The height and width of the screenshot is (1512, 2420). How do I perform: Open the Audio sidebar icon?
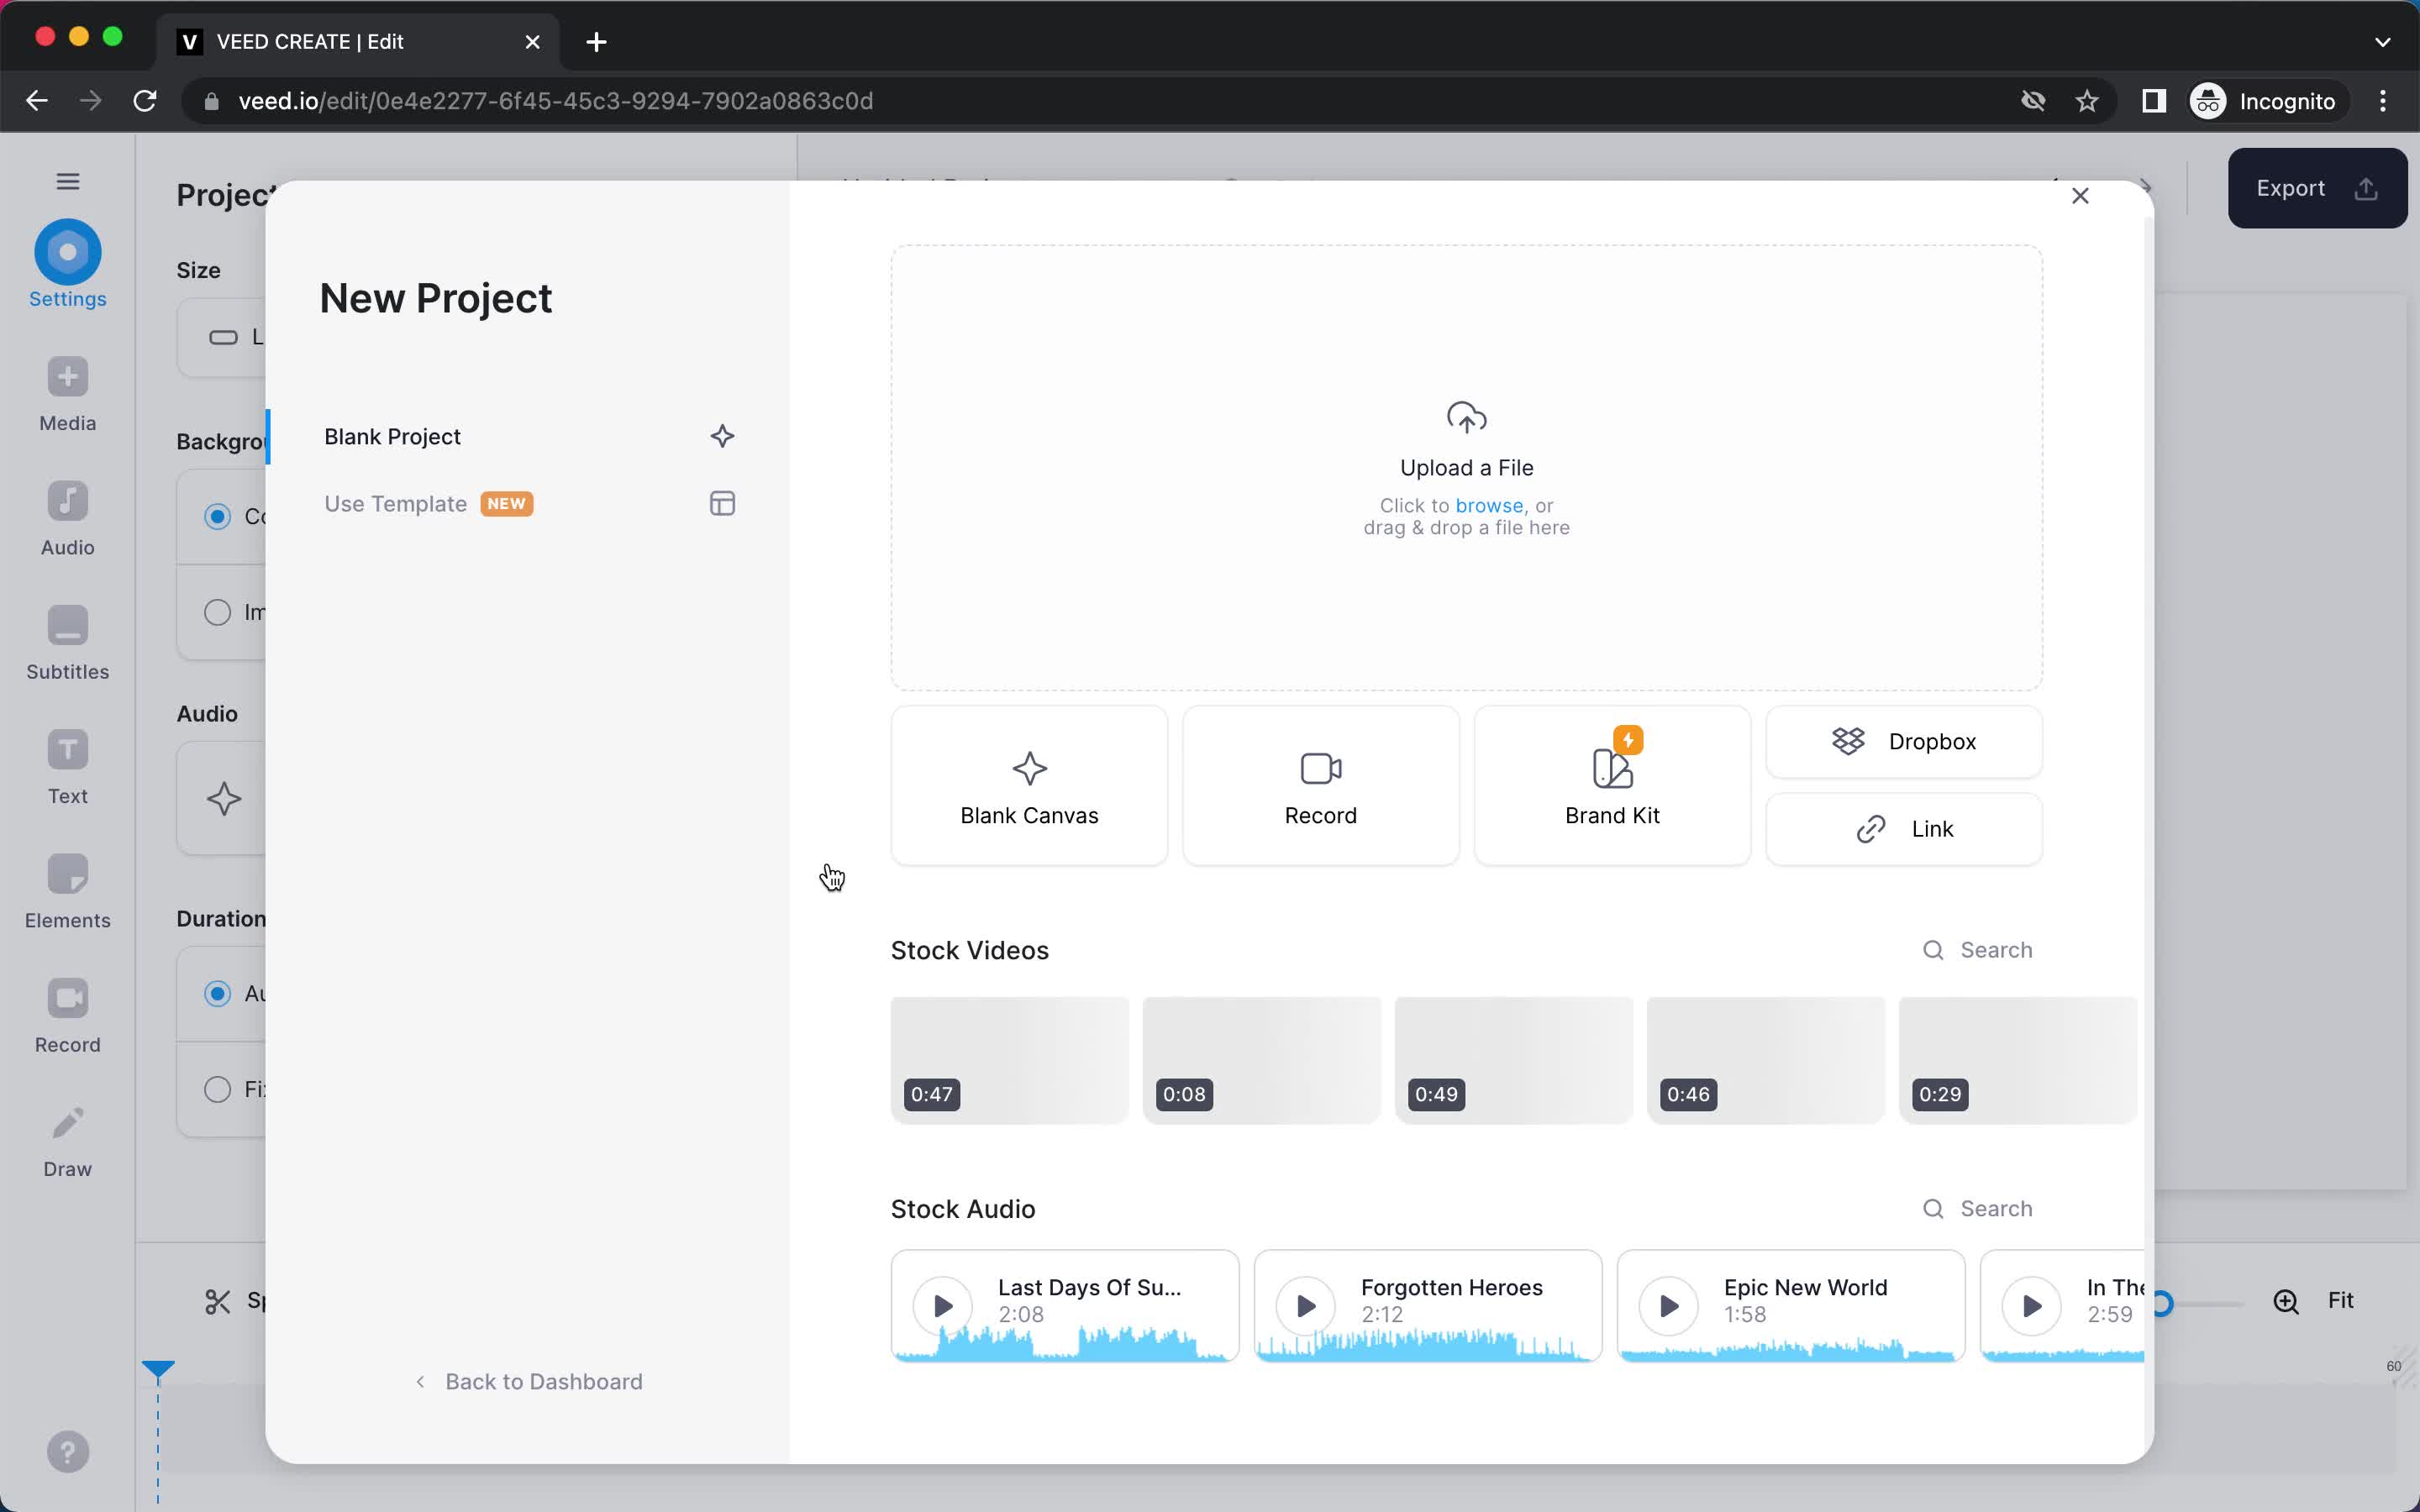click(x=67, y=501)
